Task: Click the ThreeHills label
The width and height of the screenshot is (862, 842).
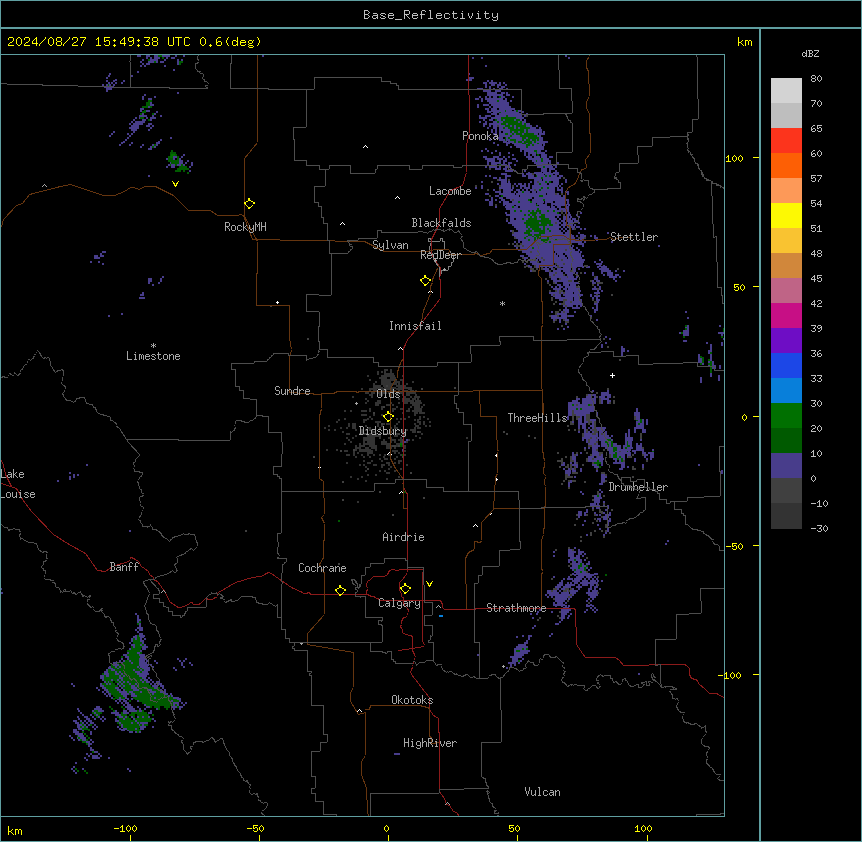Action: tap(538, 418)
